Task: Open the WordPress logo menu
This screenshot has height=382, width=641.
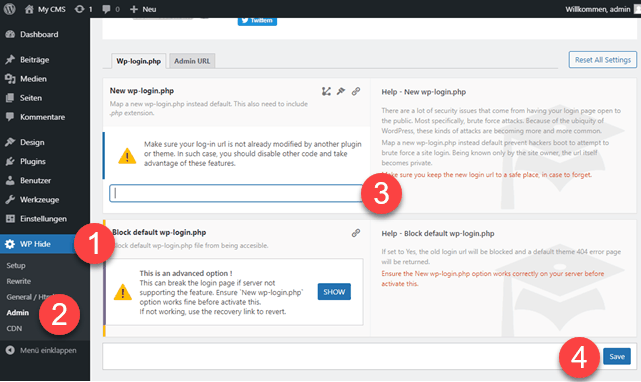Action: (9, 9)
